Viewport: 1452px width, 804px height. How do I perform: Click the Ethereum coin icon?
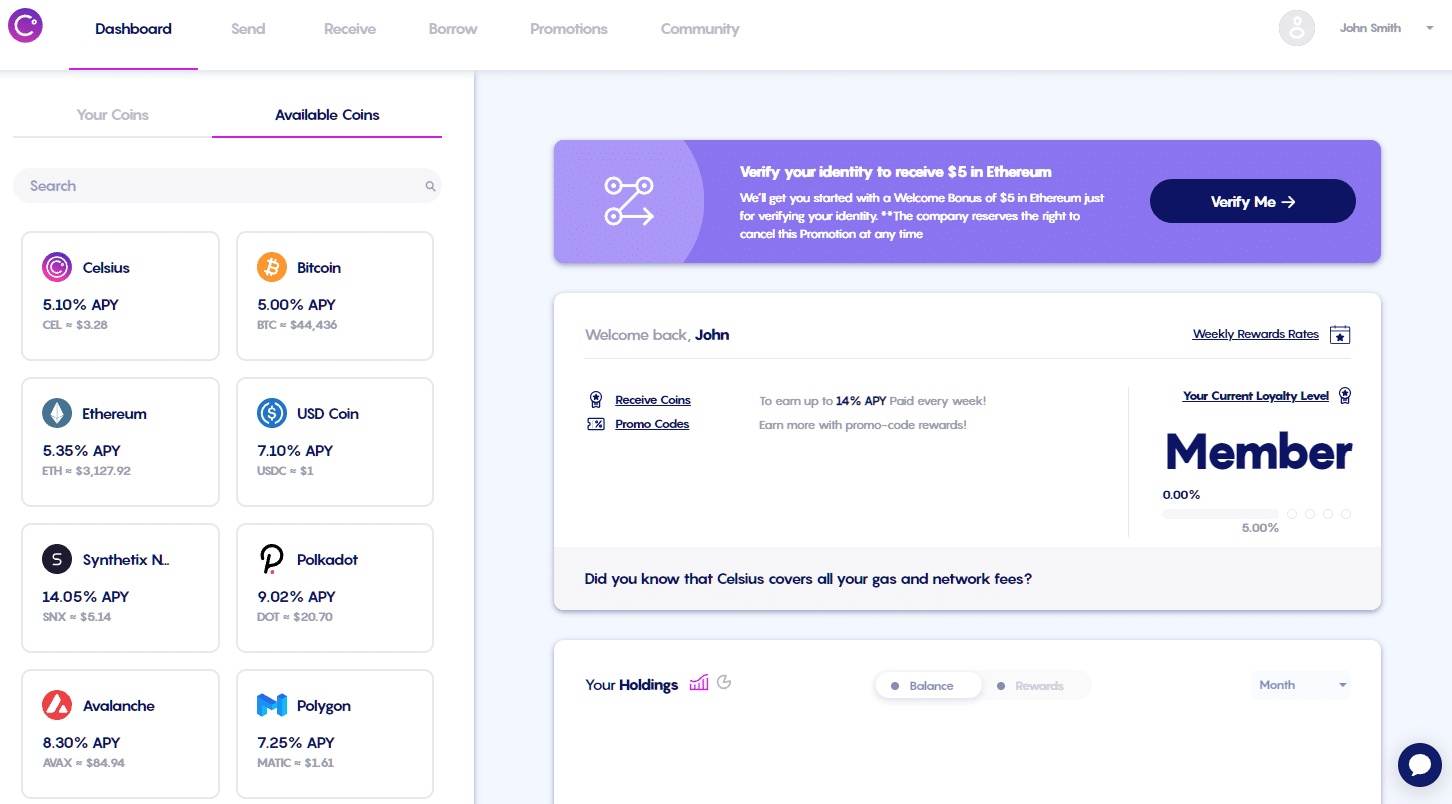coord(57,413)
